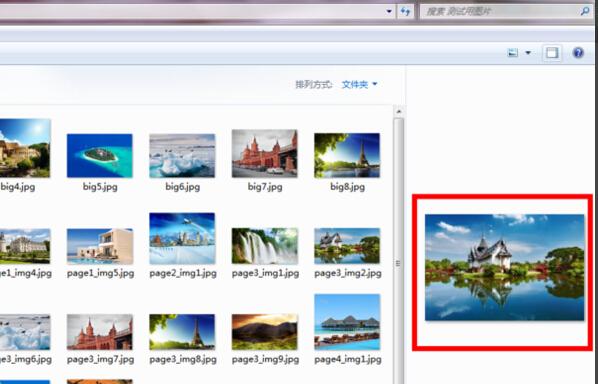
Task: Expand the view options dropdown arrow
Action: coord(528,53)
